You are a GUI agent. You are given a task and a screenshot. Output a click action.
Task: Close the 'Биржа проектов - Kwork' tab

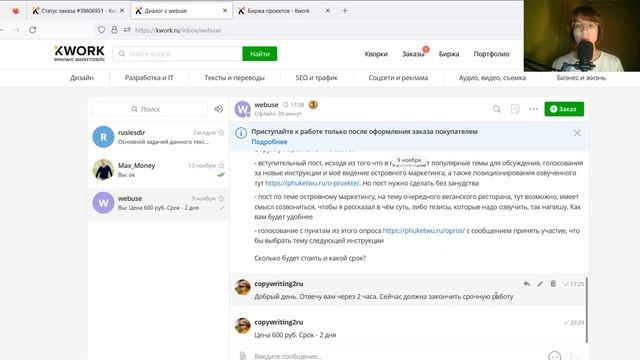(x=327, y=11)
